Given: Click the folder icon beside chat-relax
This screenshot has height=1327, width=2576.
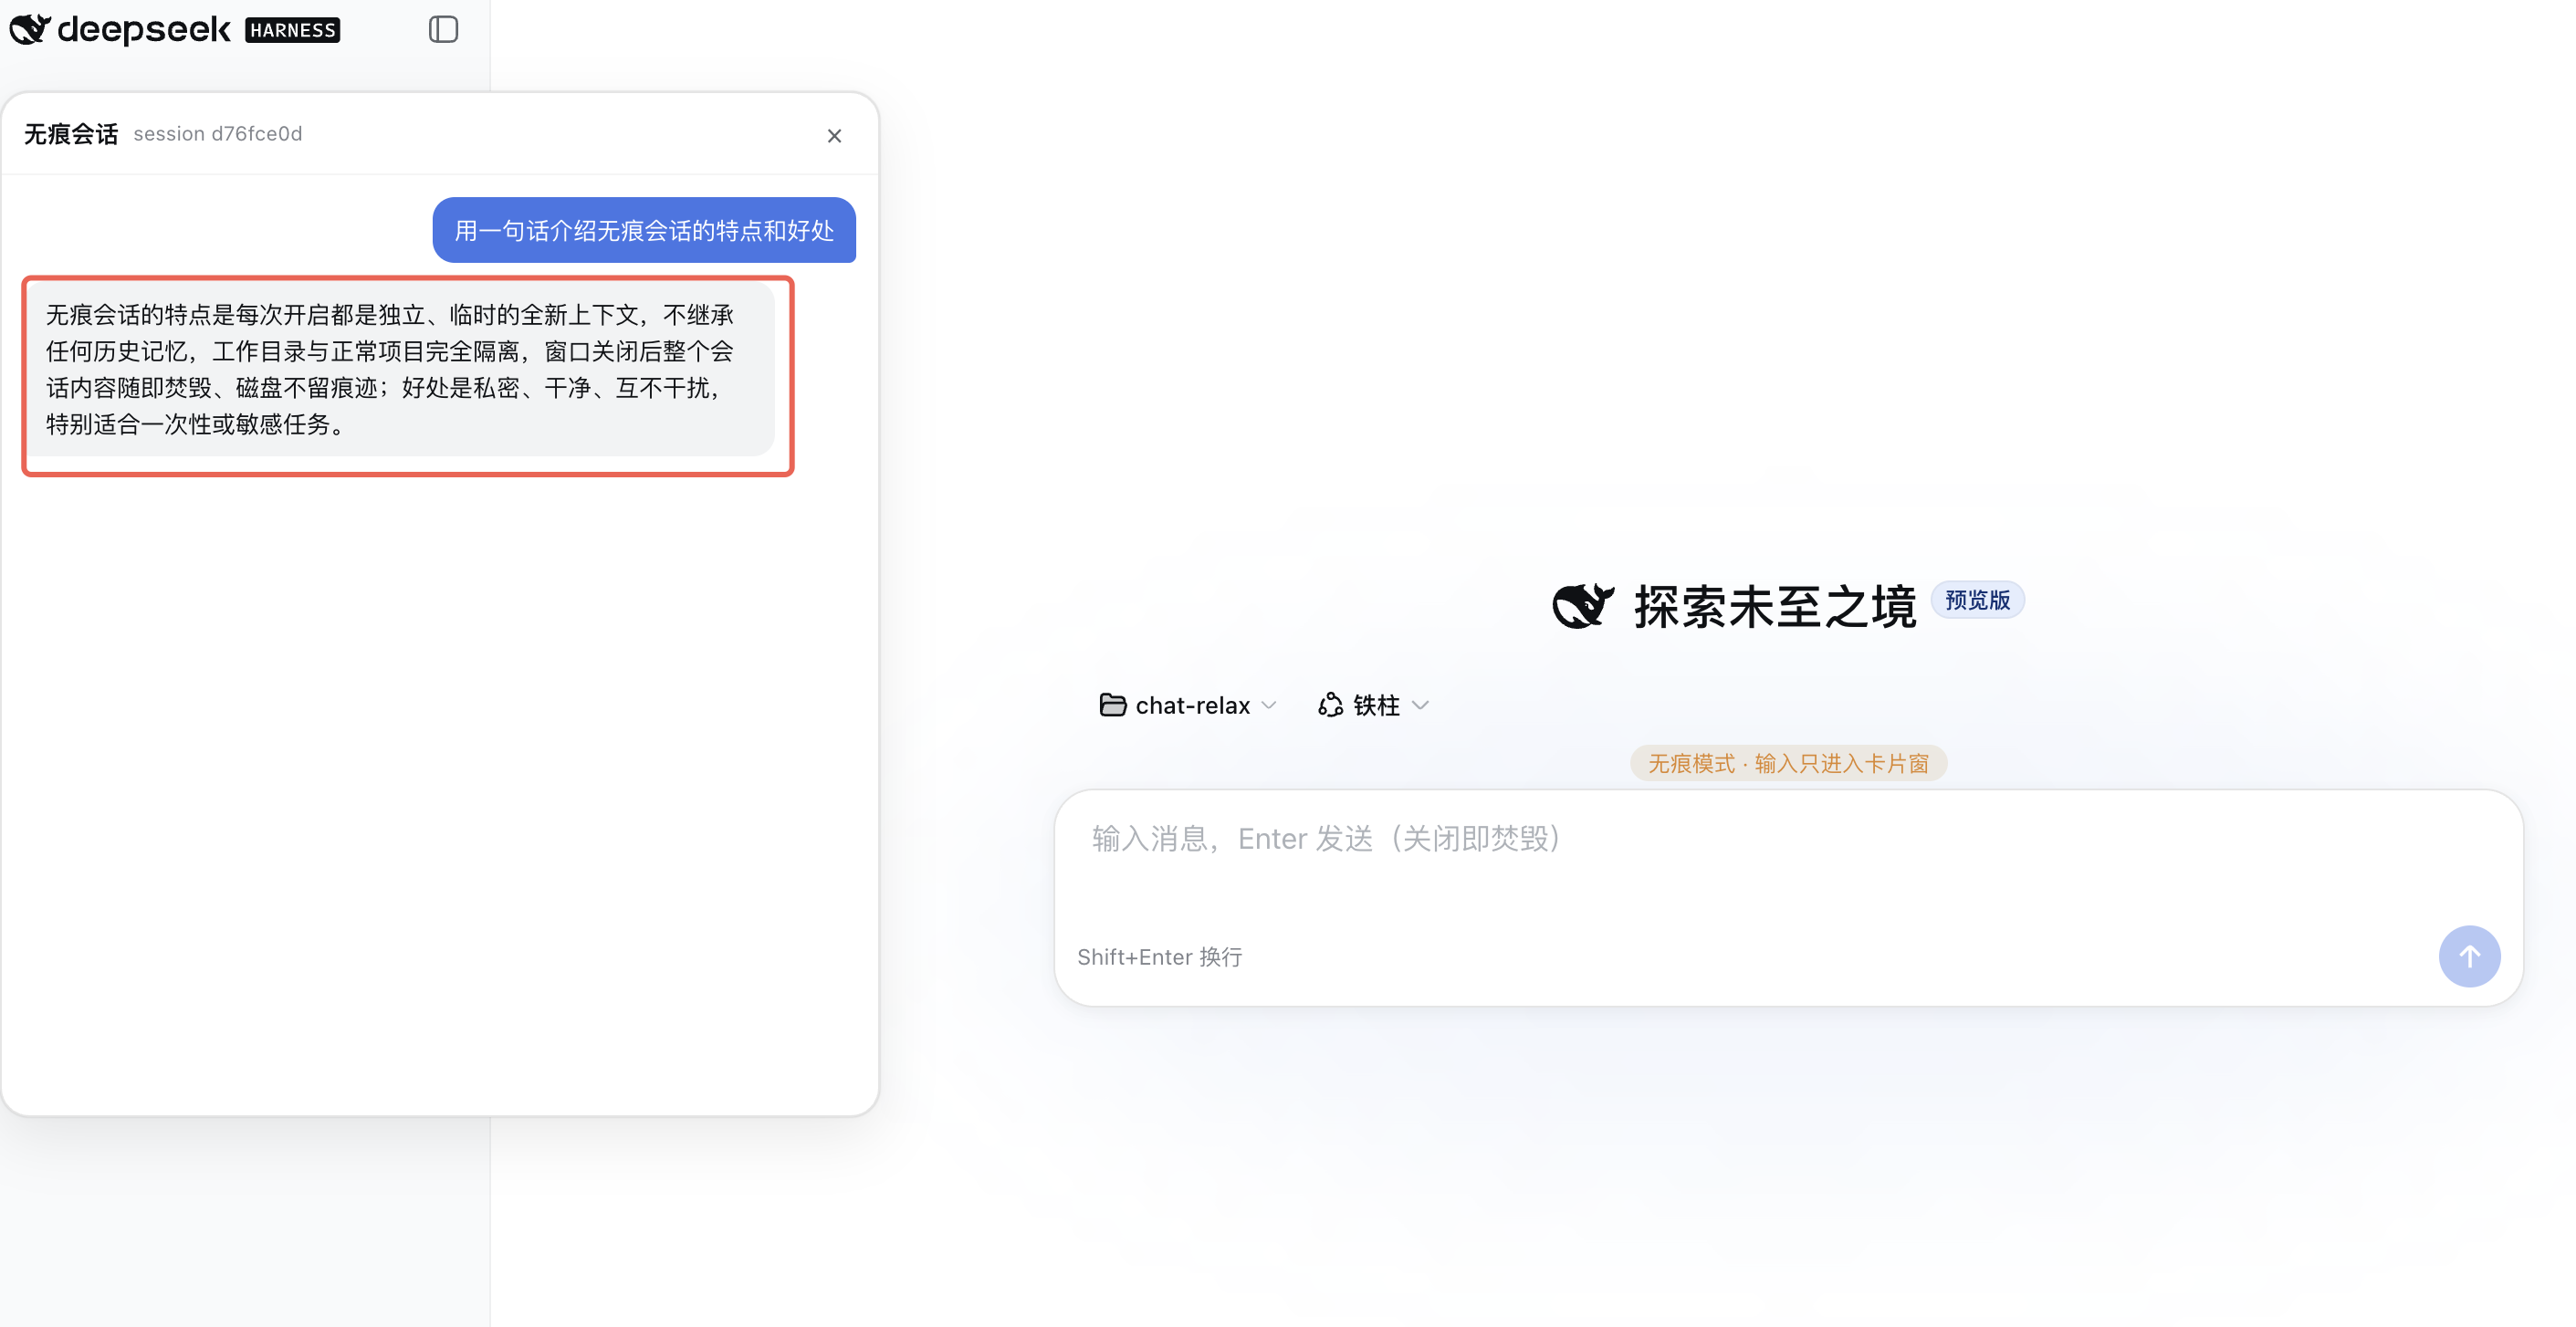Looking at the screenshot, I should 1113,705.
